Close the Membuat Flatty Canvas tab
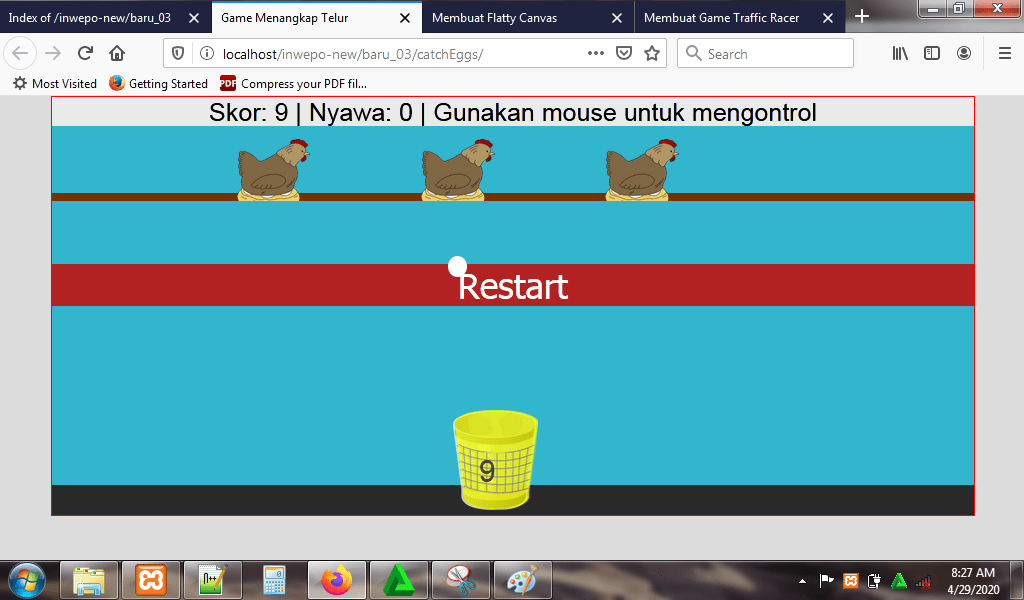 (616, 18)
